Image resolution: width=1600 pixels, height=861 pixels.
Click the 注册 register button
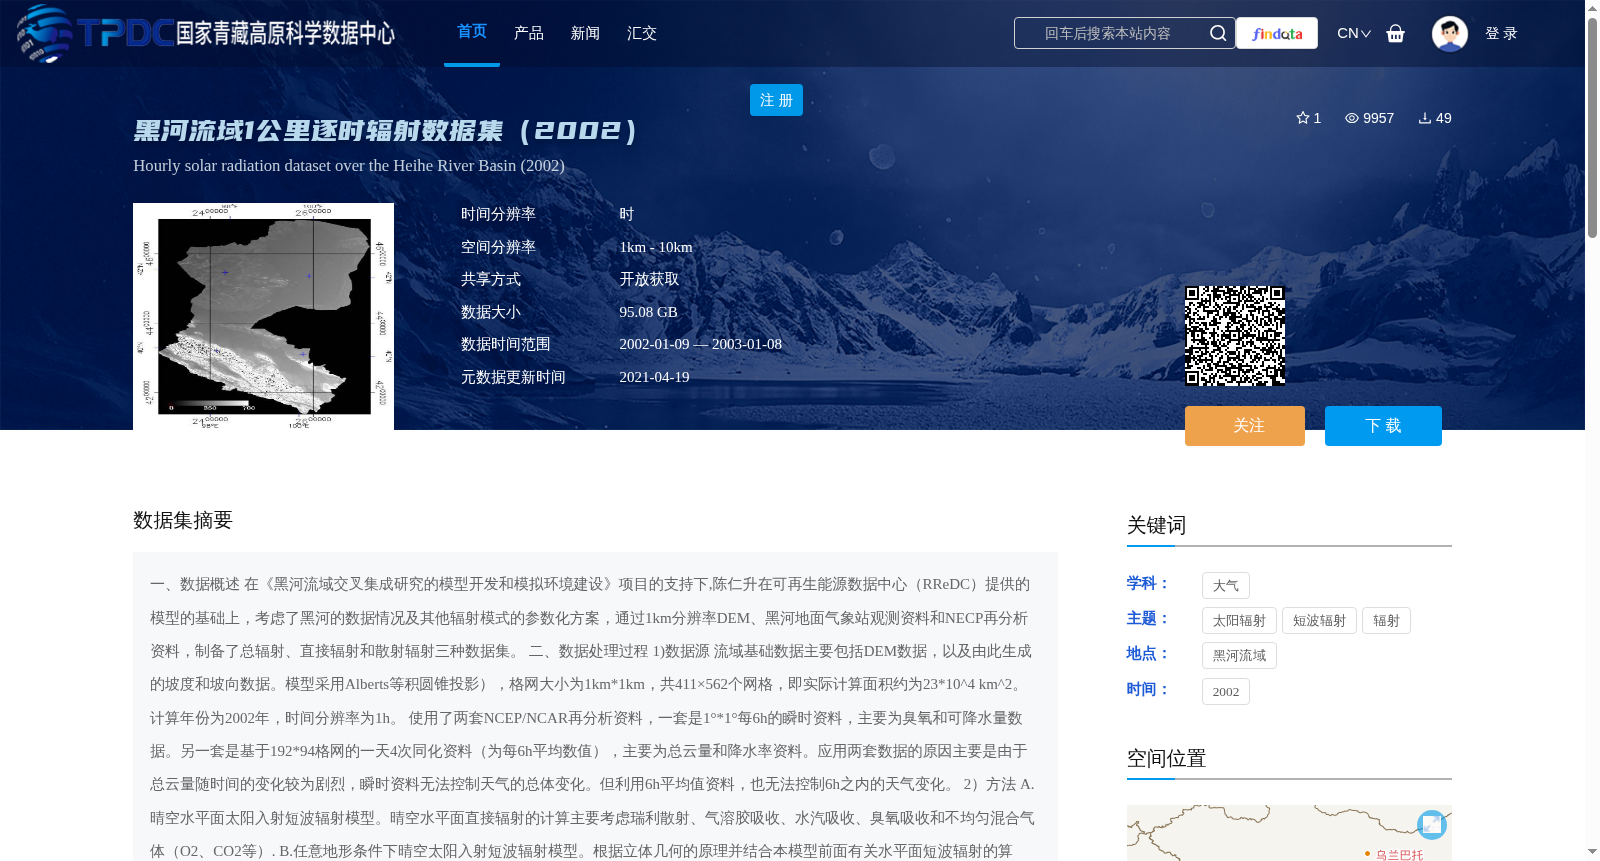coord(776,100)
